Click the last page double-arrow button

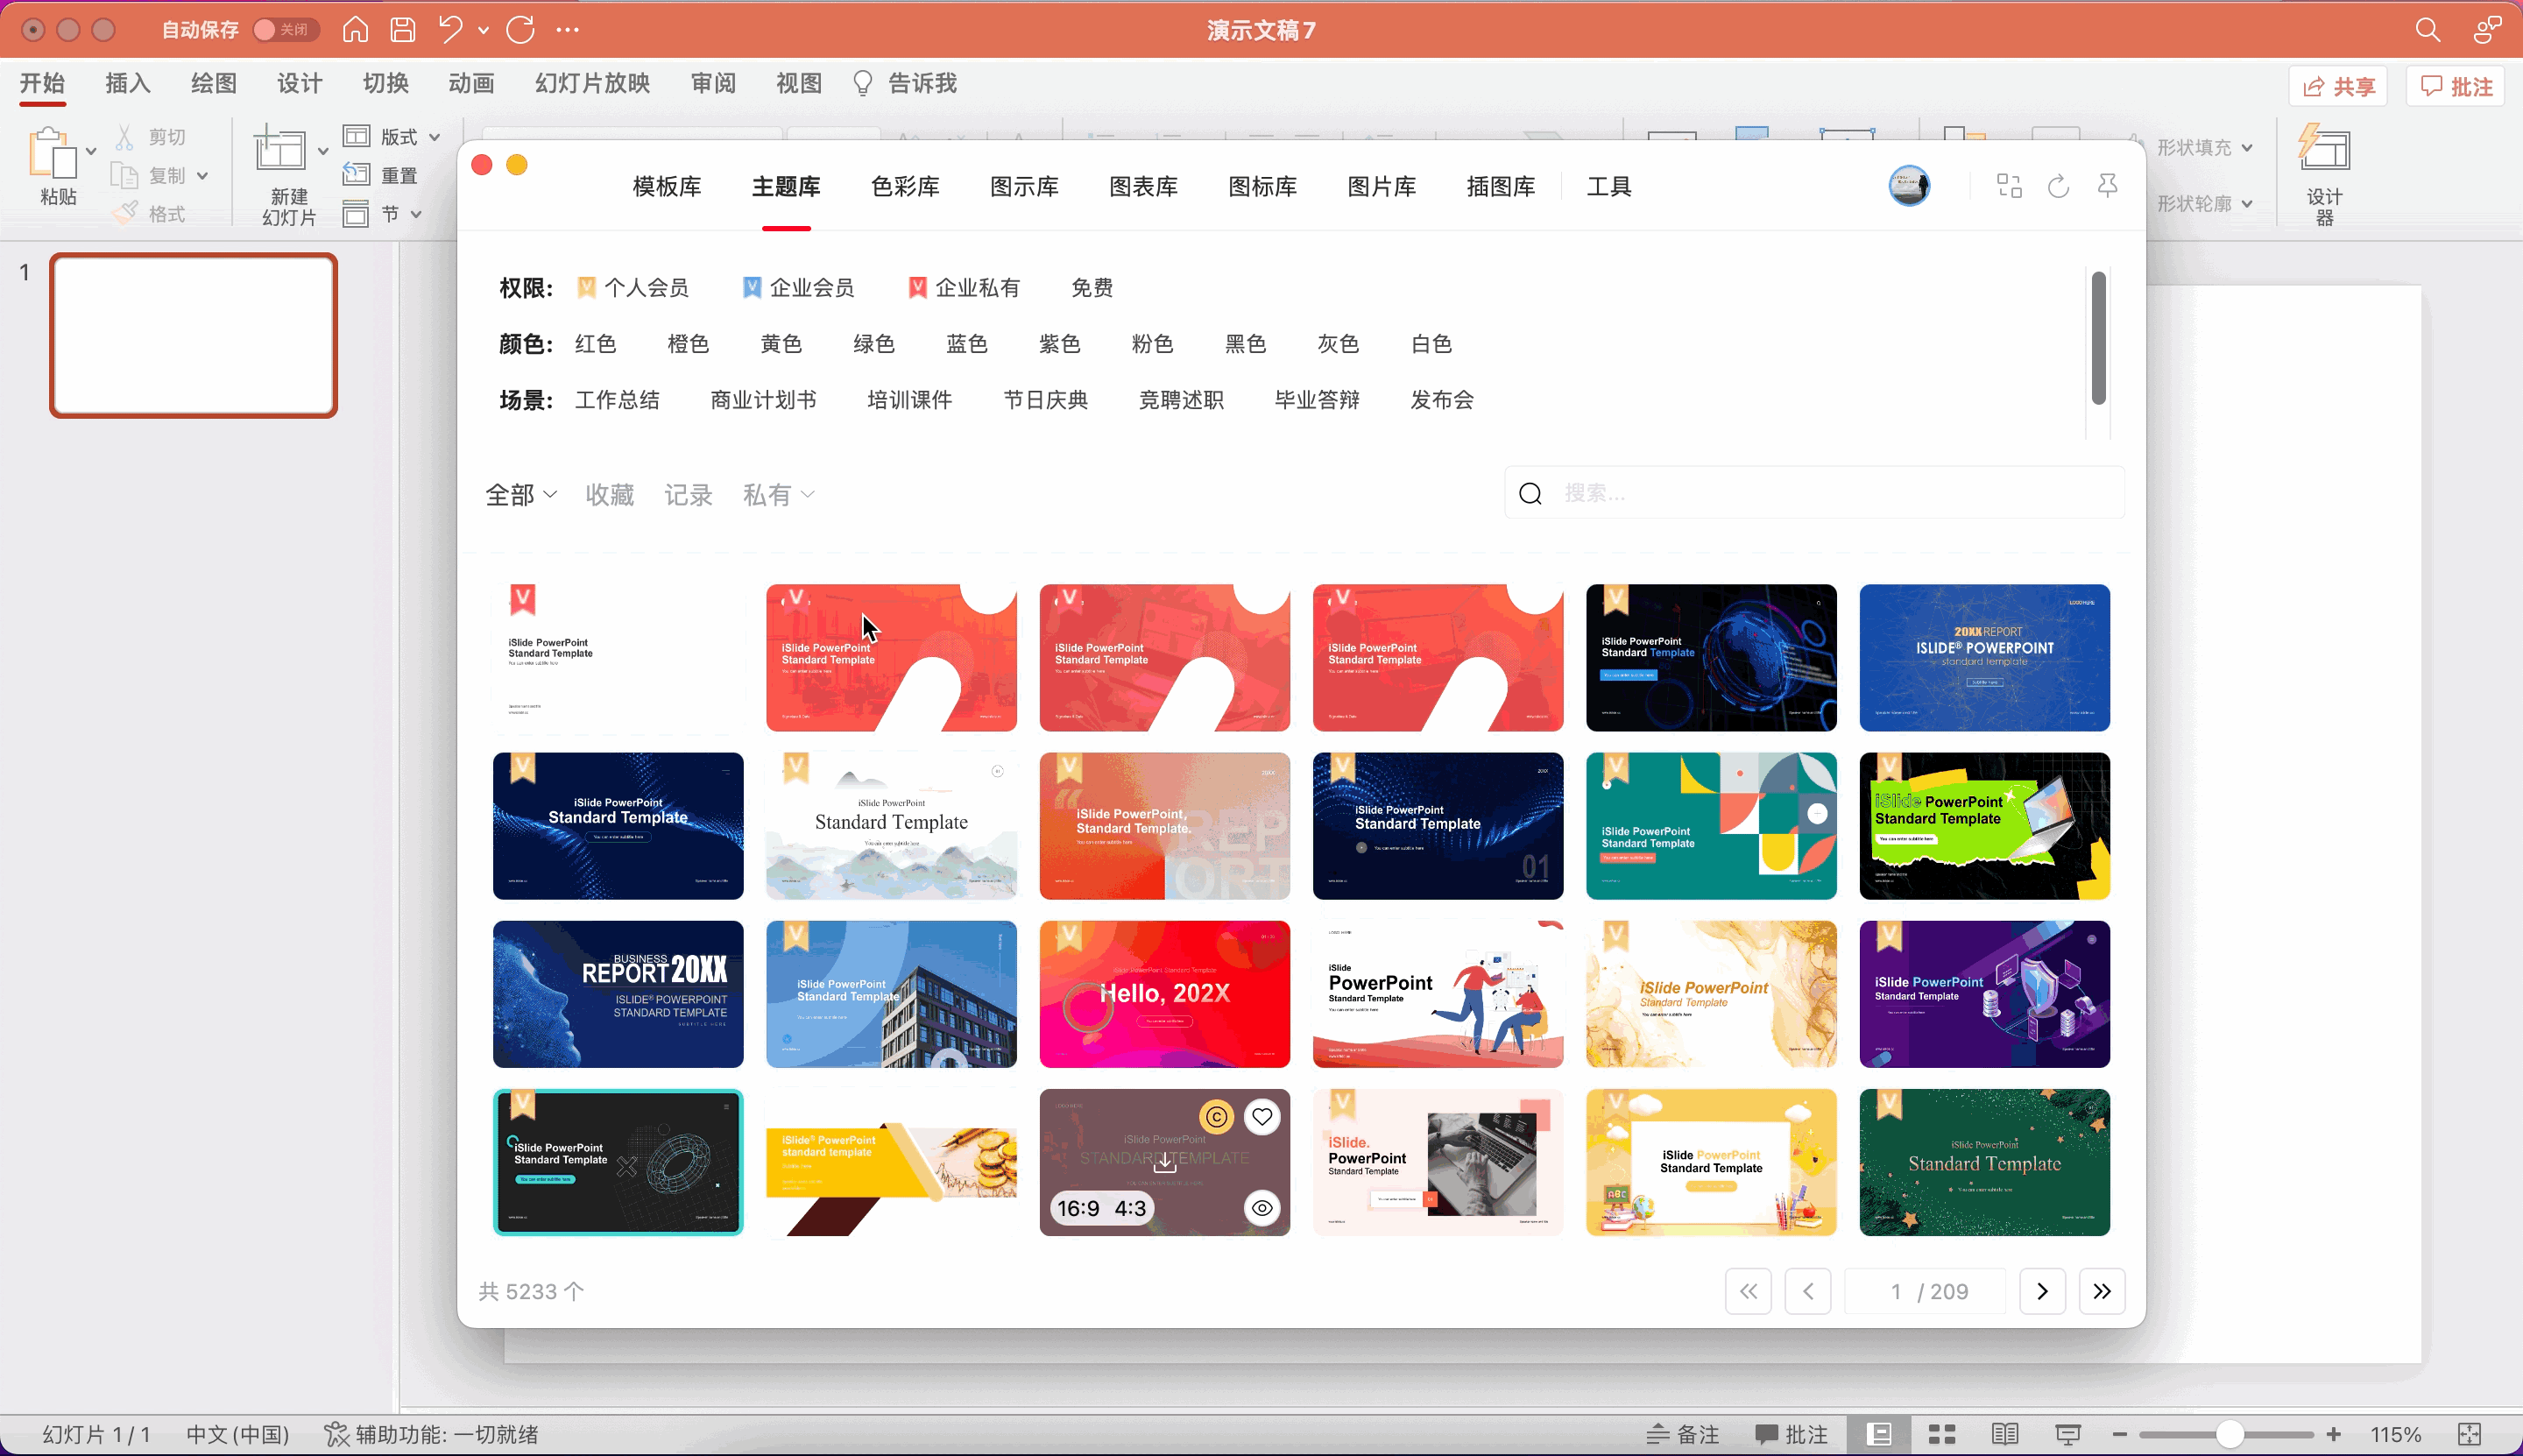pyautogui.click(x=2101, y=1291)
